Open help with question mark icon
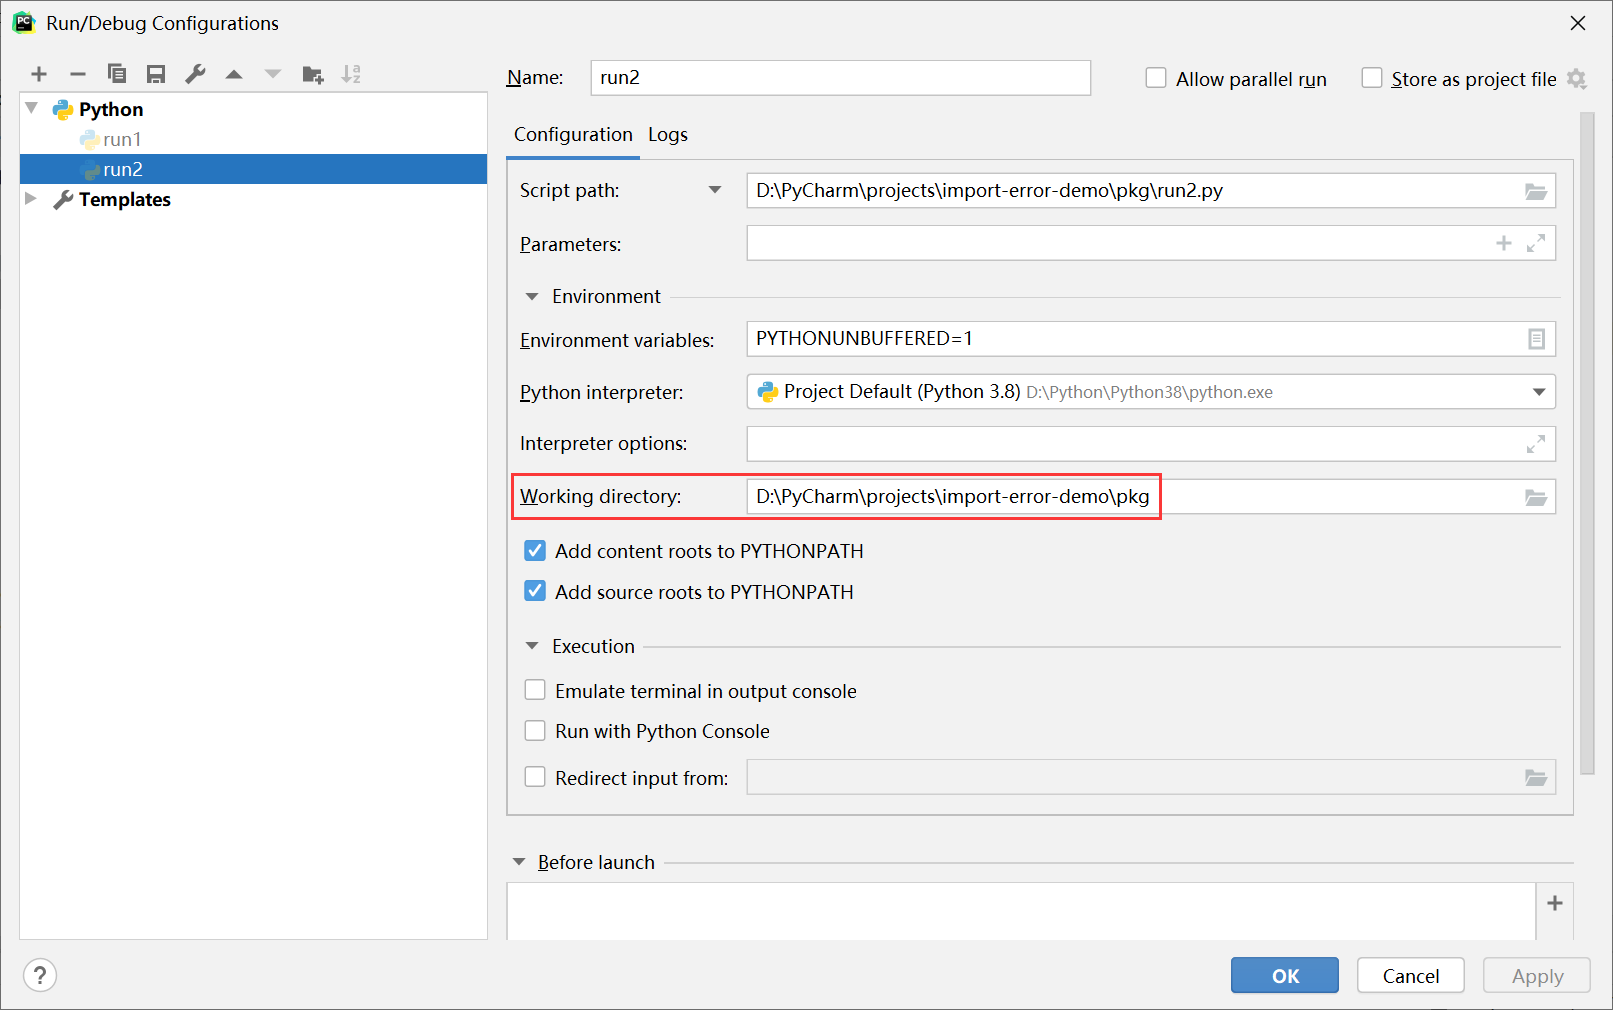 [x=40, y=975]
